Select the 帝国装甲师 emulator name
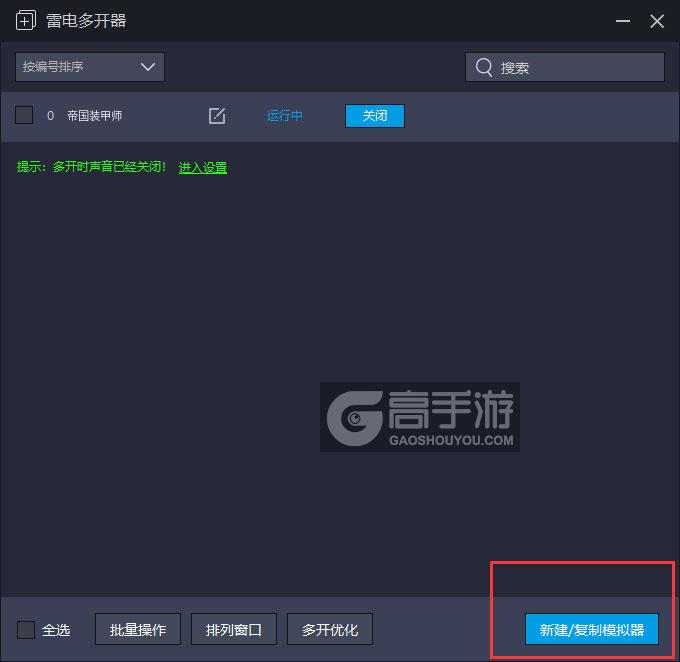The image size is (680, 662). [95, 116]
